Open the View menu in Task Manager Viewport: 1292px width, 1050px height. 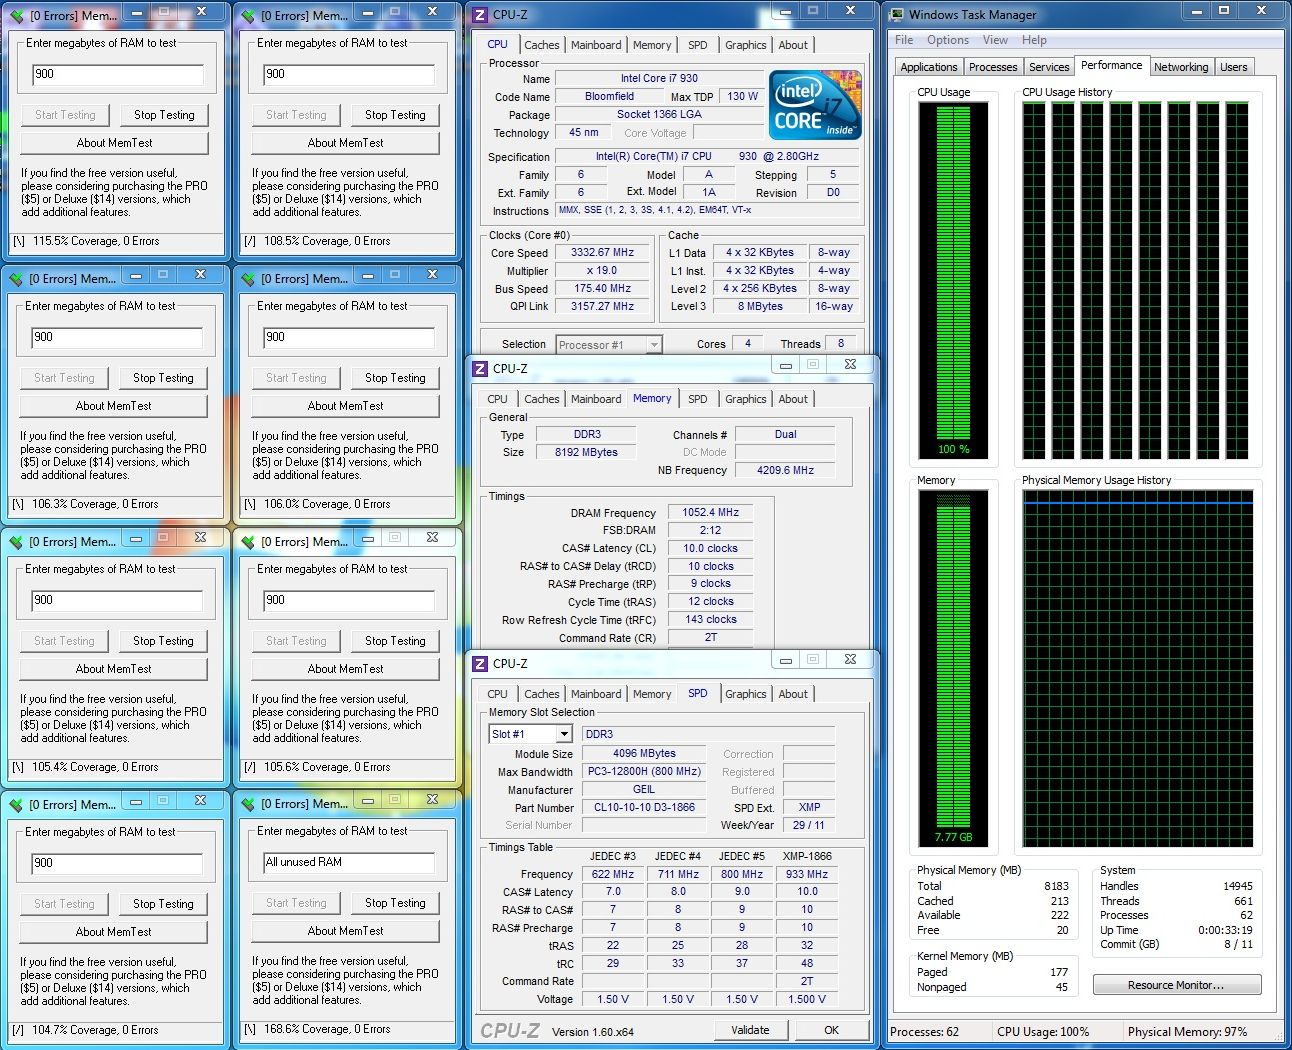pyautogui.click(x=995, y=40)
